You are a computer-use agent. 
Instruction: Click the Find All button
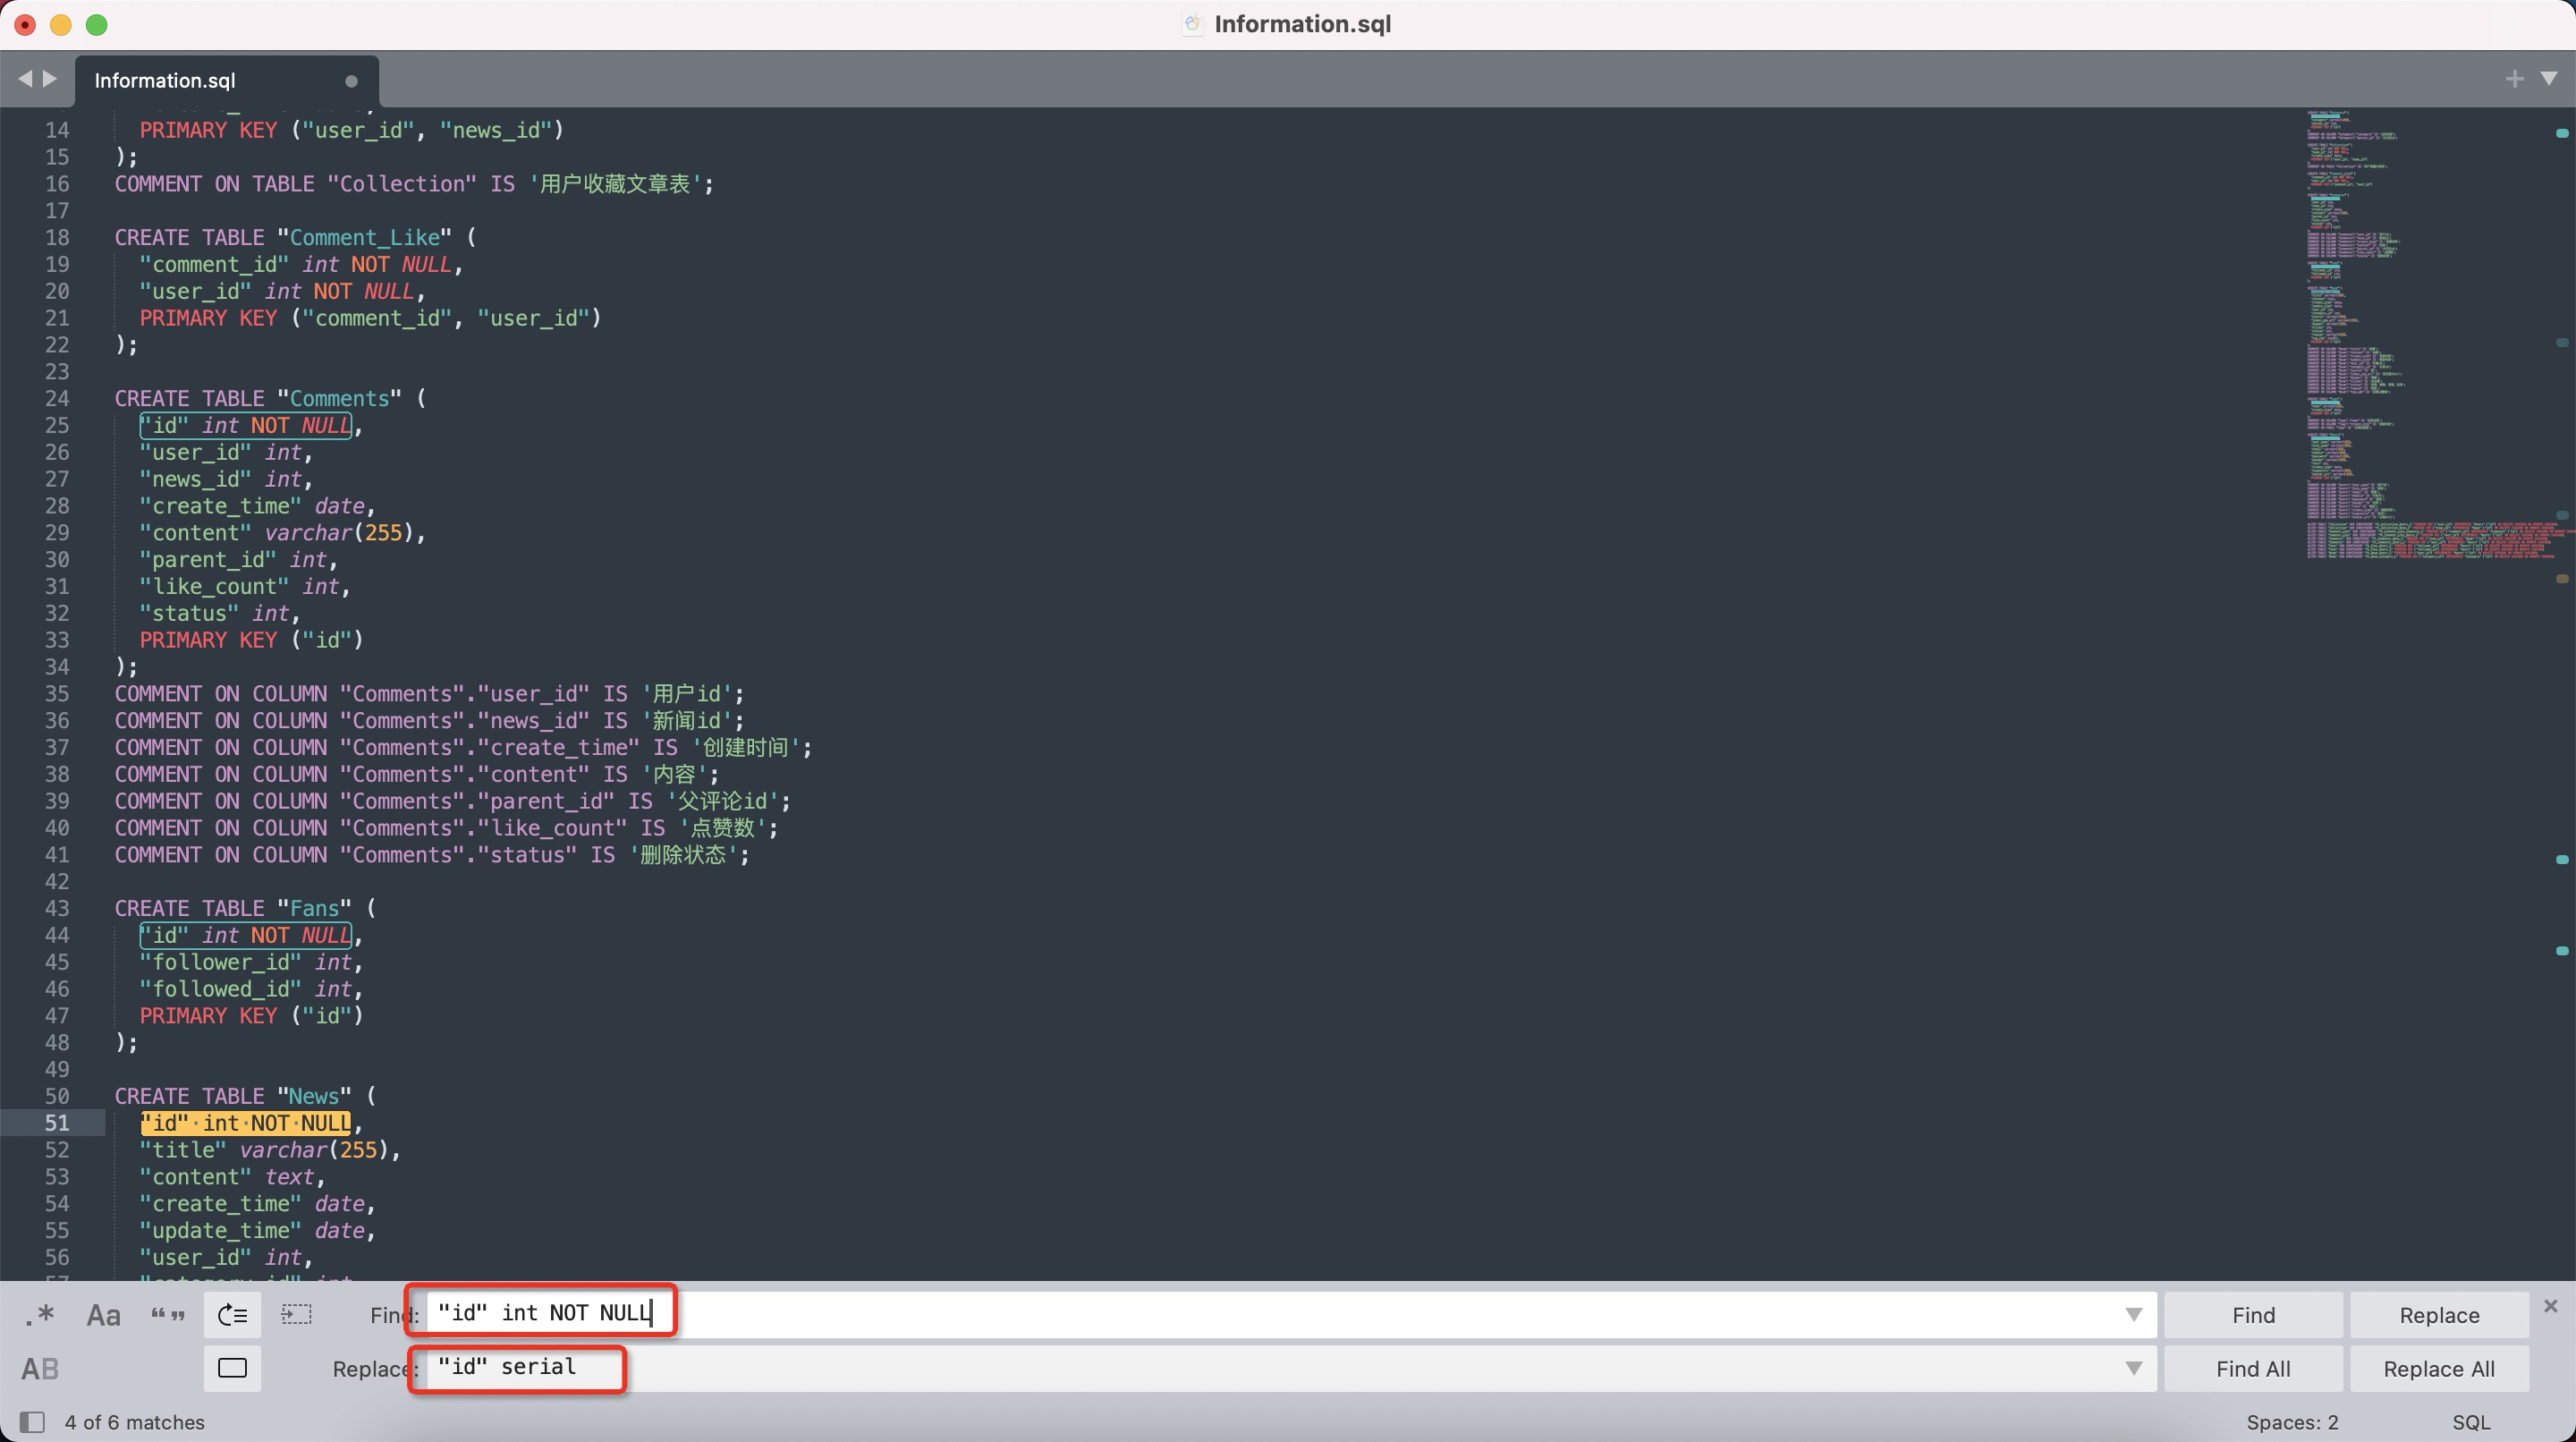tap(2252, 1369)
